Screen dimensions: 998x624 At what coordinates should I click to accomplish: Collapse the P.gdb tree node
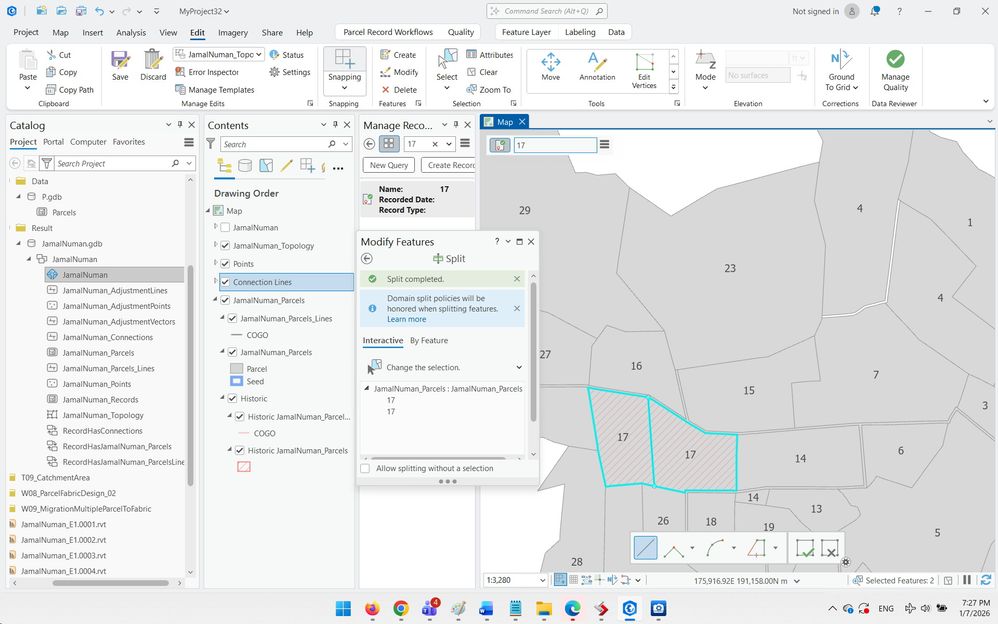[x=18, y=197]
